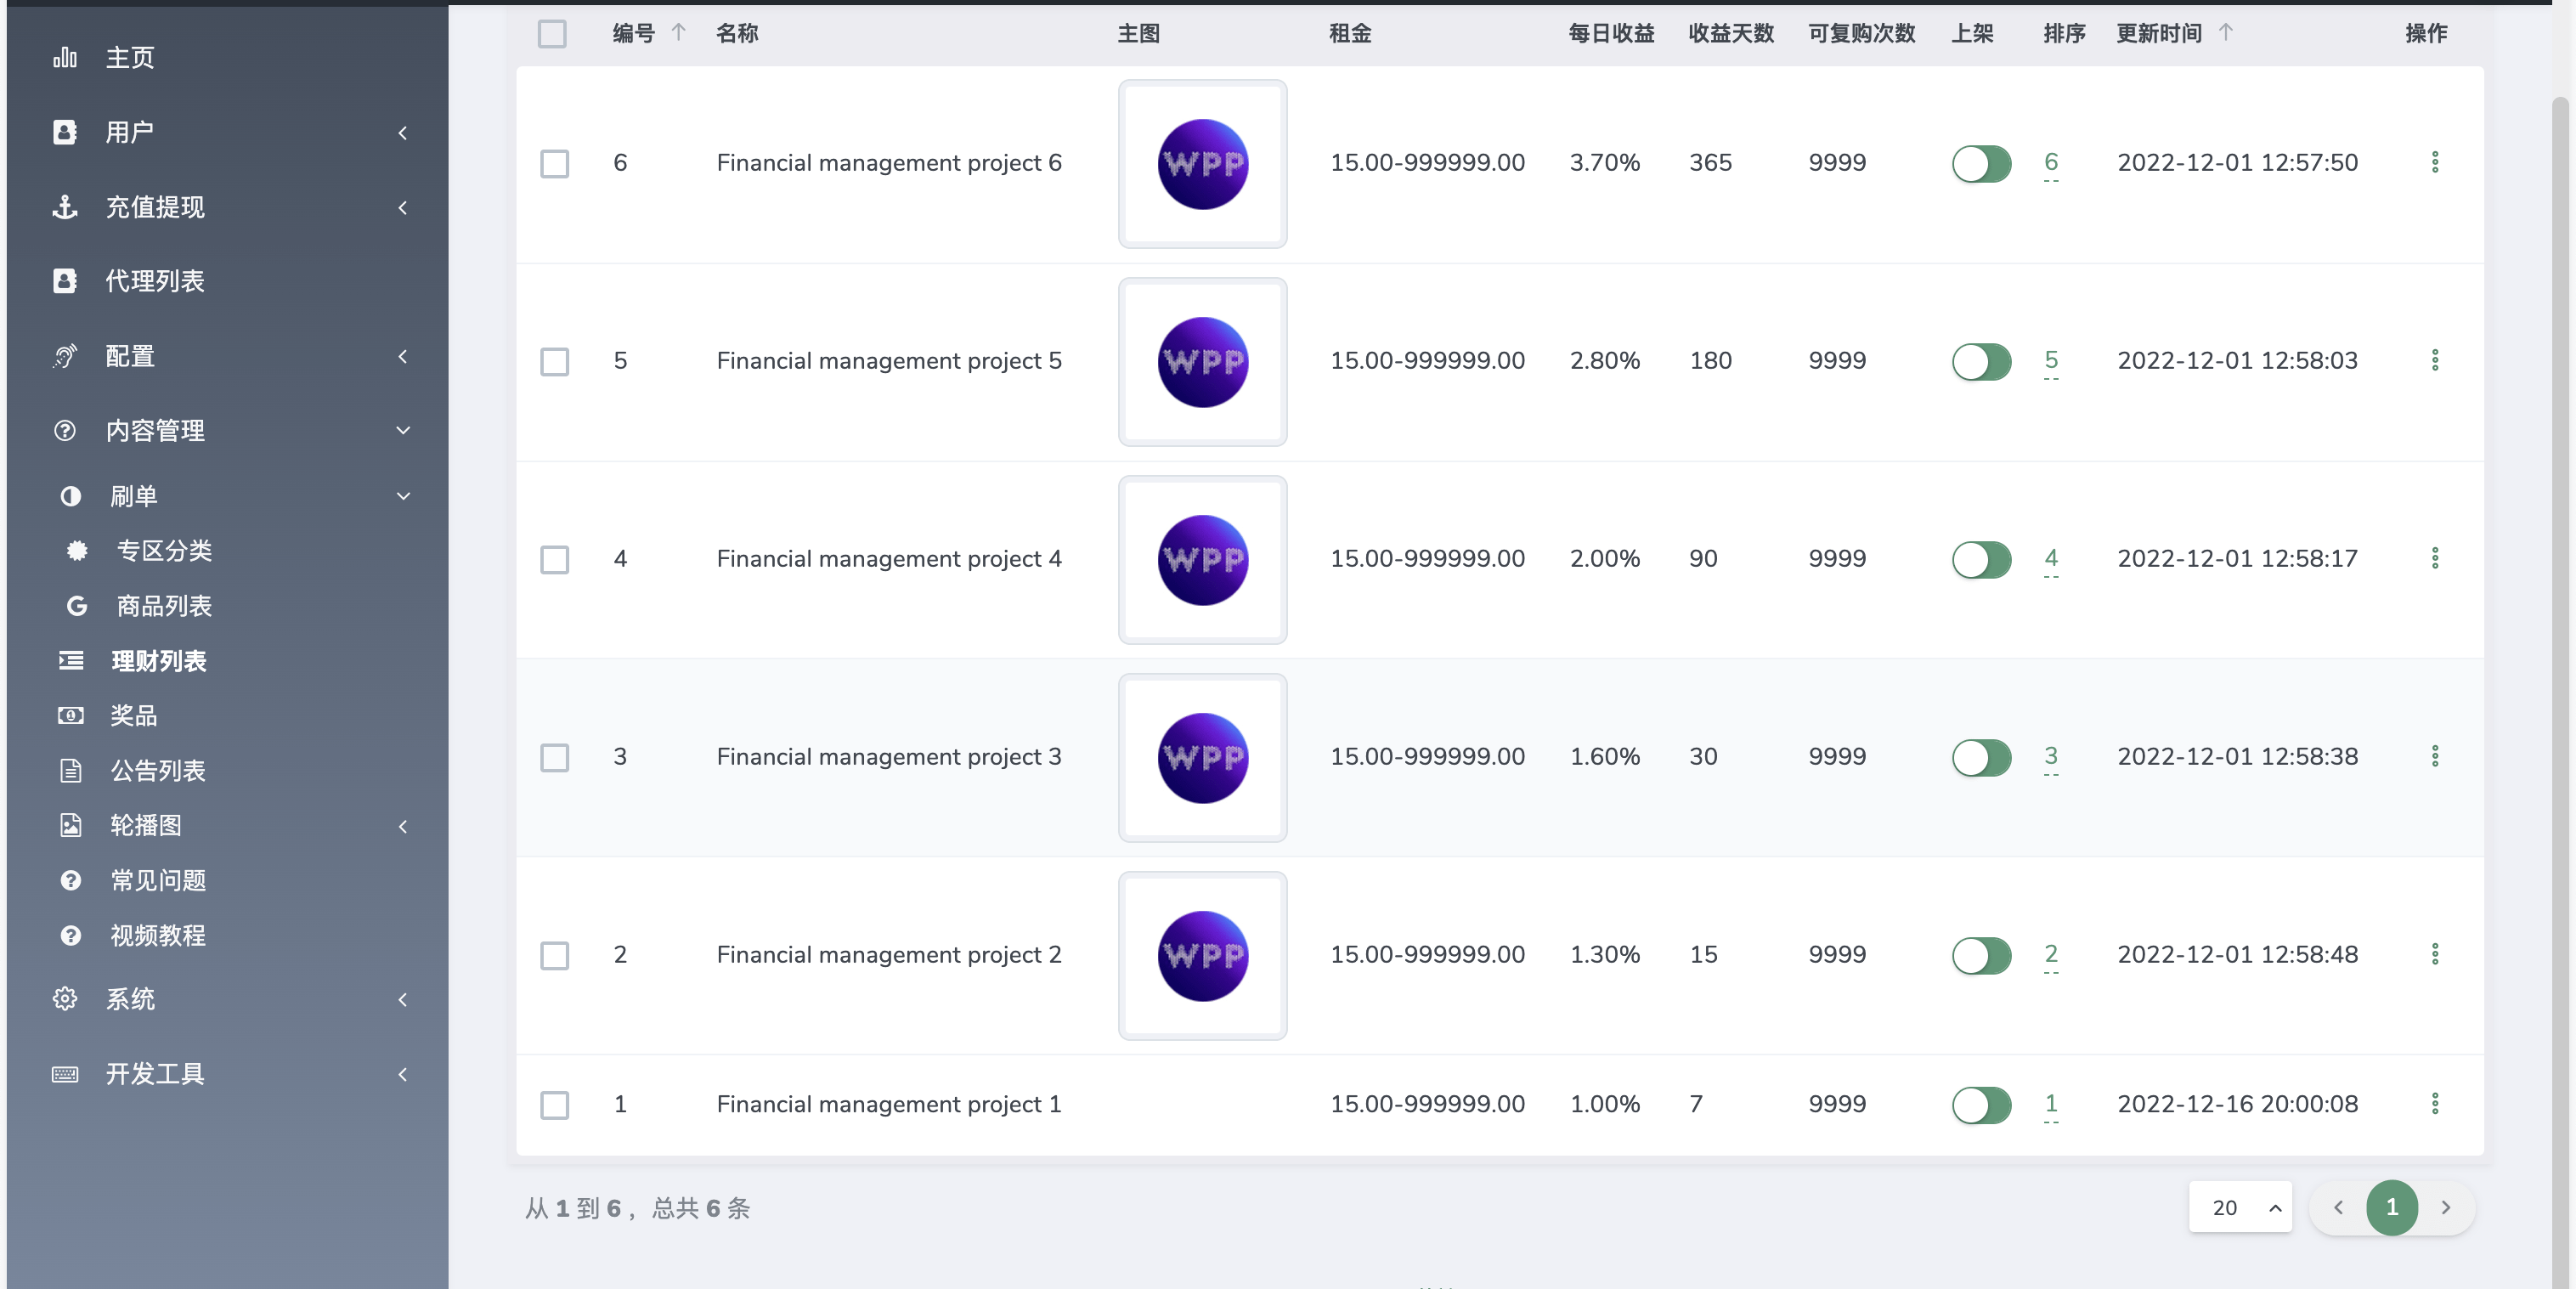Collapse the 刷单 submenu
The height and width of the screenshot is (1289, 2576).
coord(228,496)
